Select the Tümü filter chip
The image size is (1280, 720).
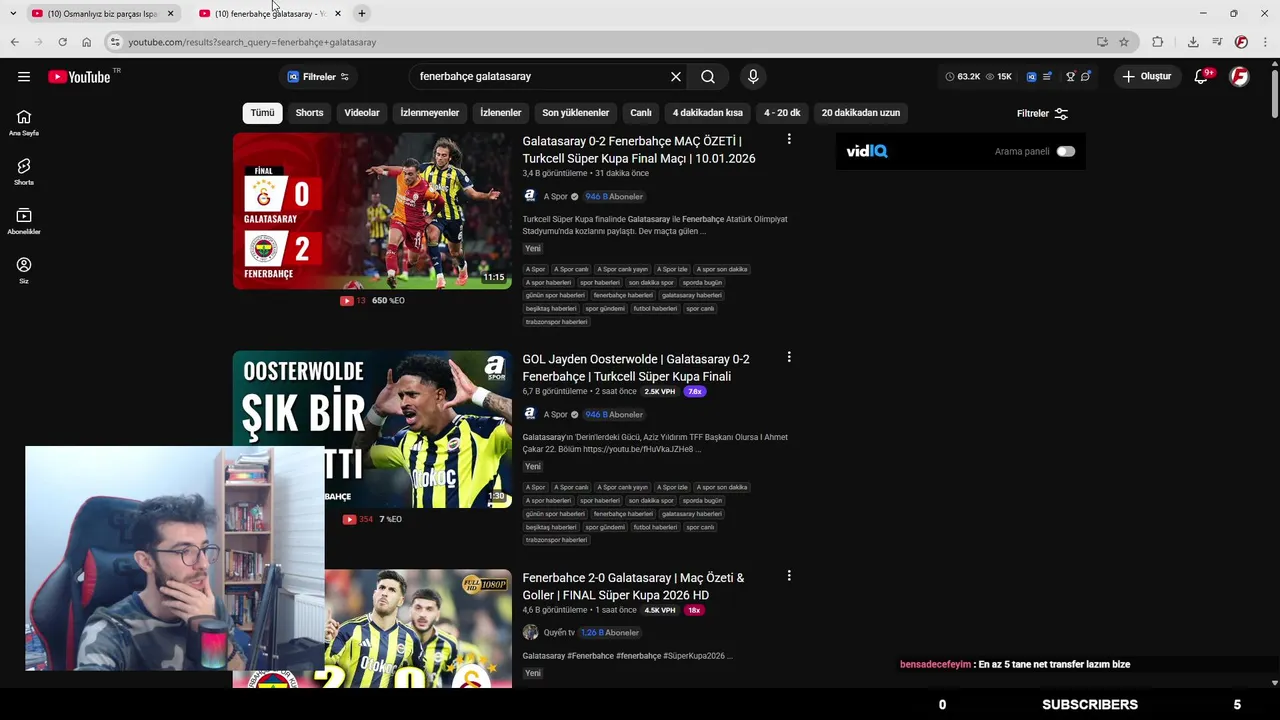[x=262, y=113]
